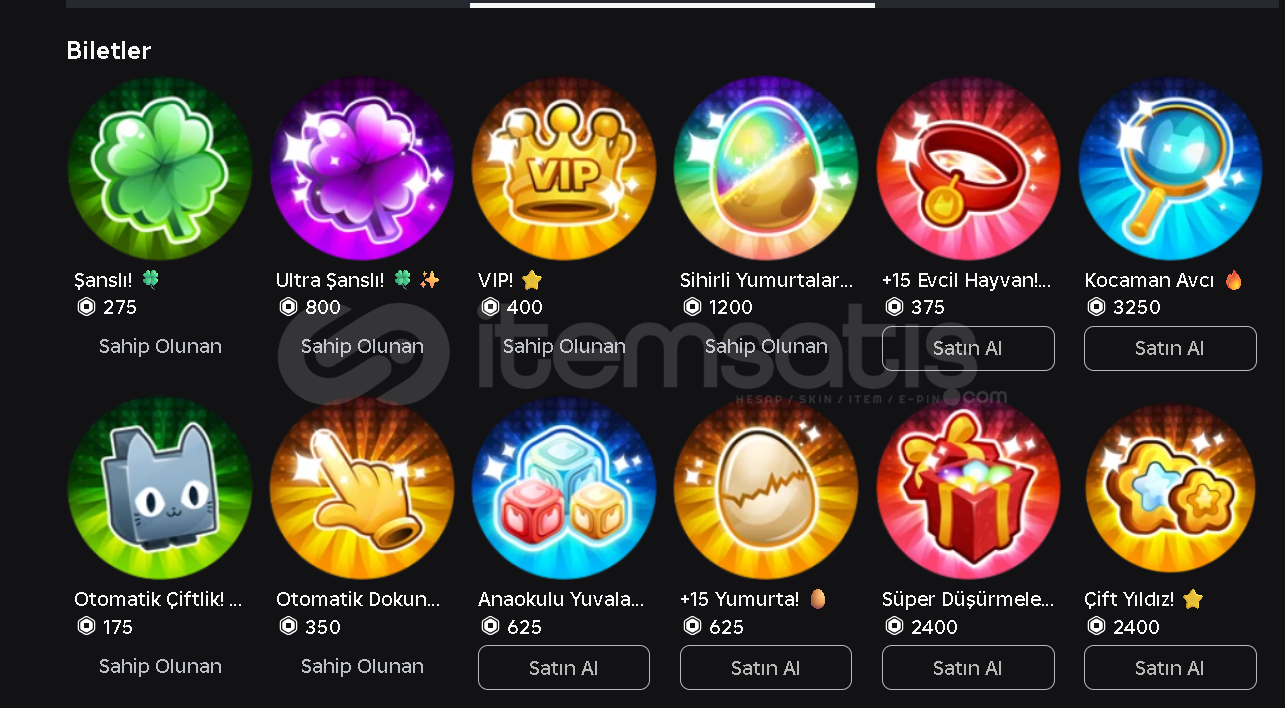The width and height of the screenshot is (1285, 708).
Task: Open the Sihirli Yumurtalar title link
Action: click(x=766, y=280)
